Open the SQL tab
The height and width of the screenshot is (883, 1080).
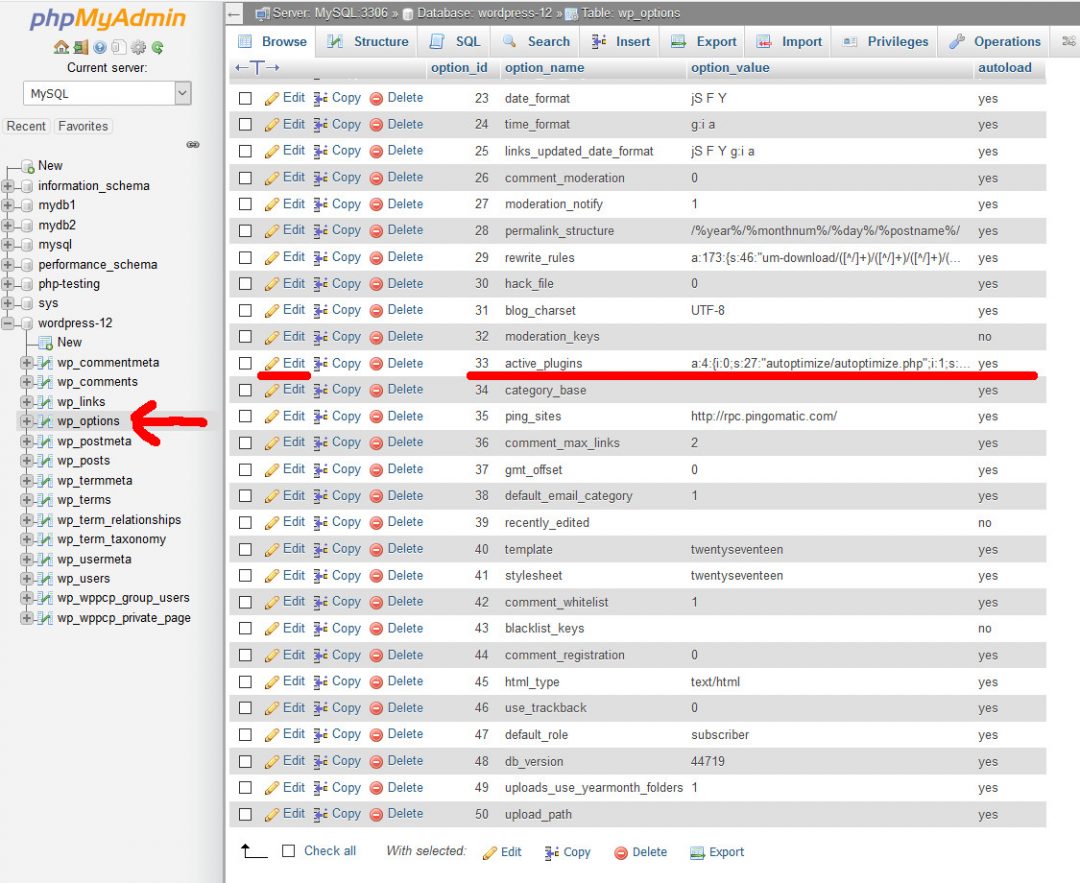coord(455,41)
